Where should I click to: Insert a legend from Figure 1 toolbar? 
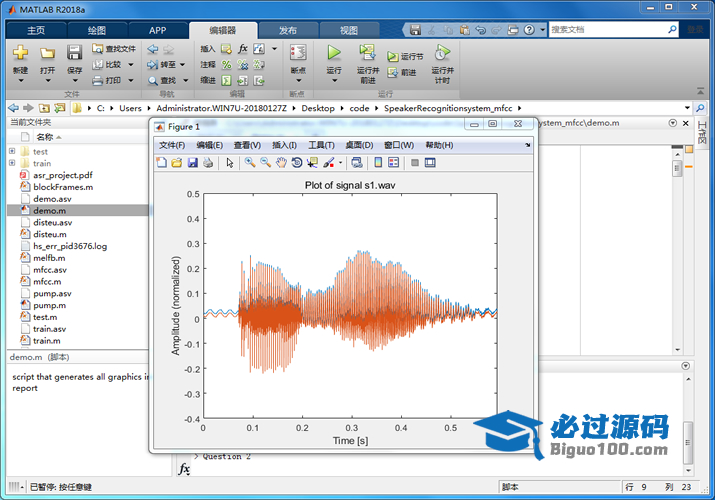394,163
